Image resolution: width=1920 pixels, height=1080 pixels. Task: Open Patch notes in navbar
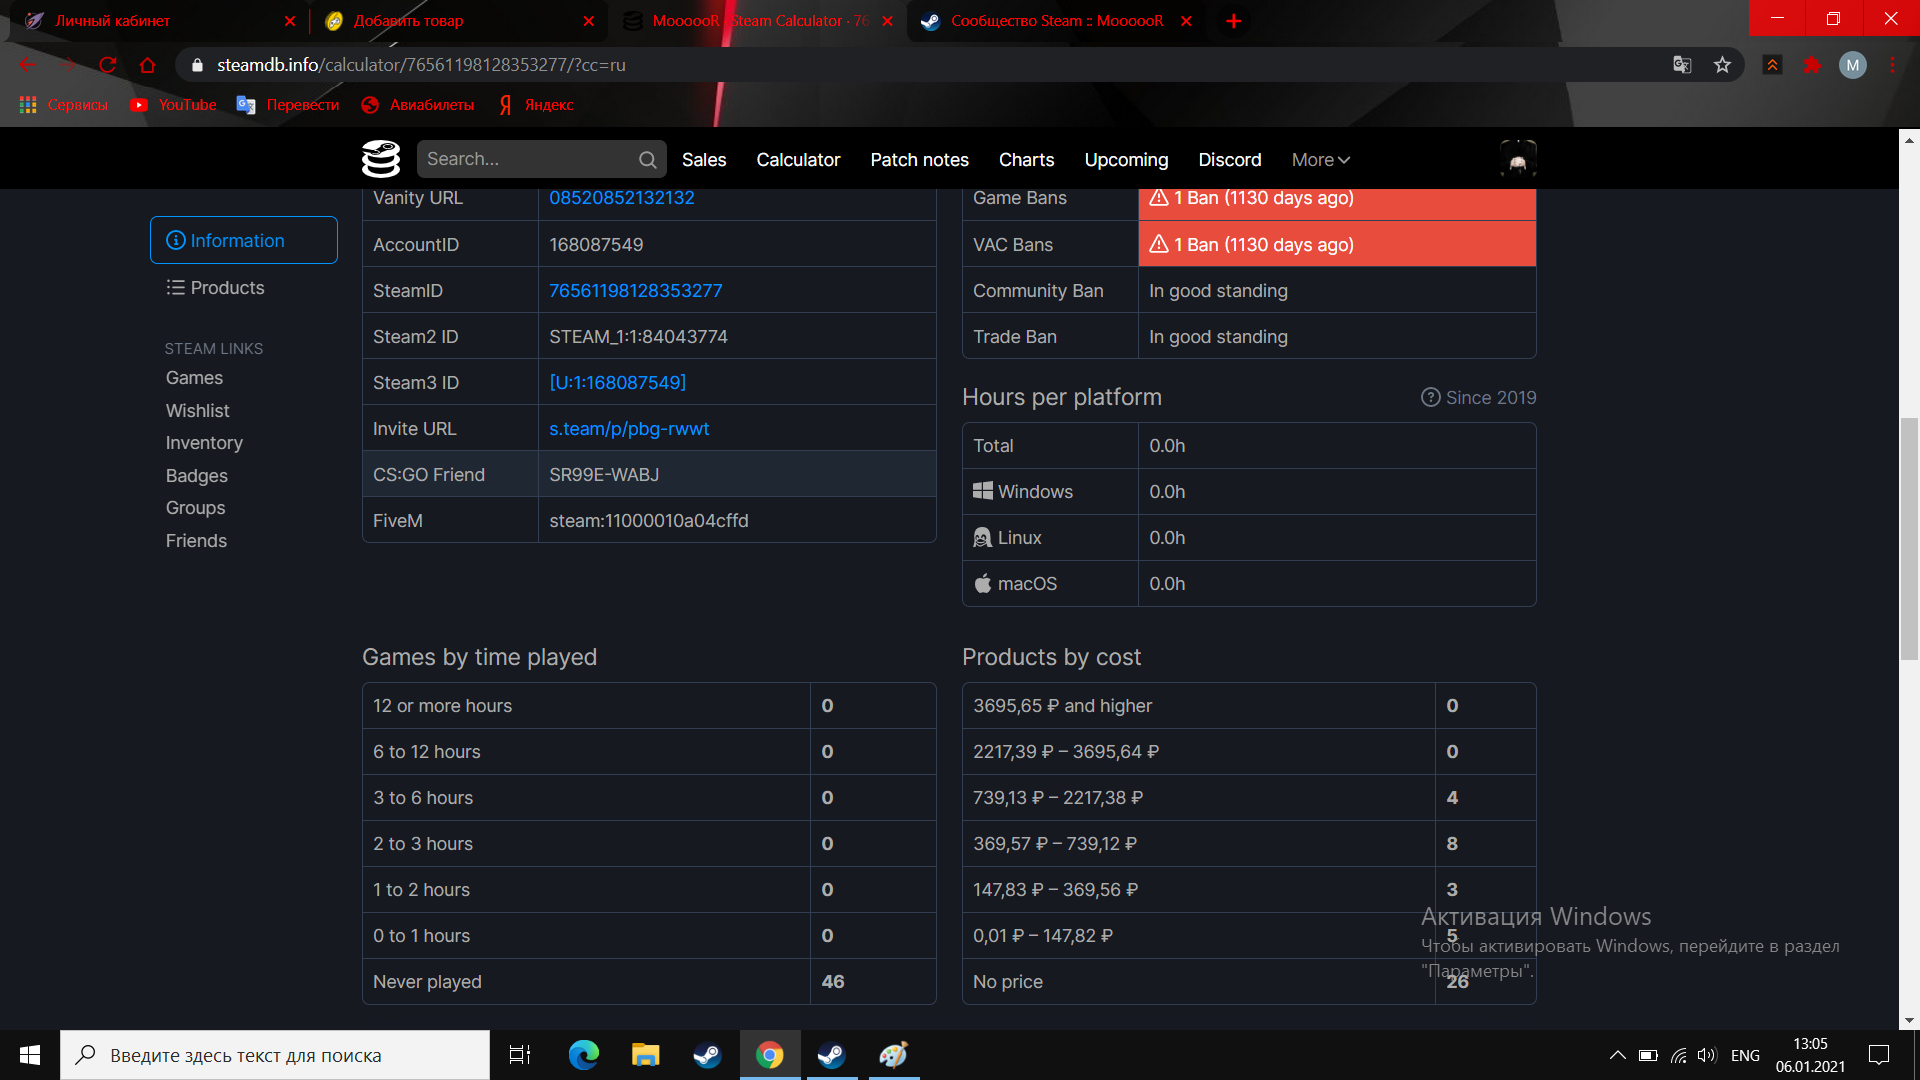[x=919, y=160]
